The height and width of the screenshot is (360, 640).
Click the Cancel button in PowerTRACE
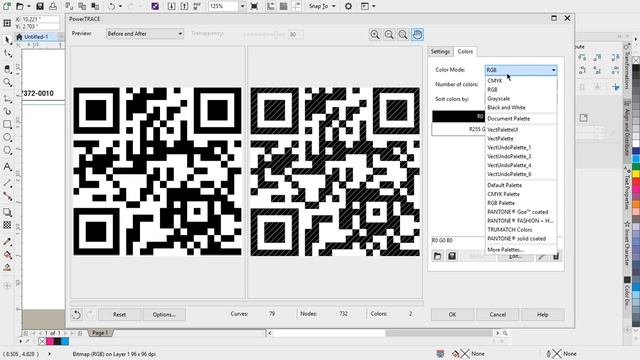point(498,315)
